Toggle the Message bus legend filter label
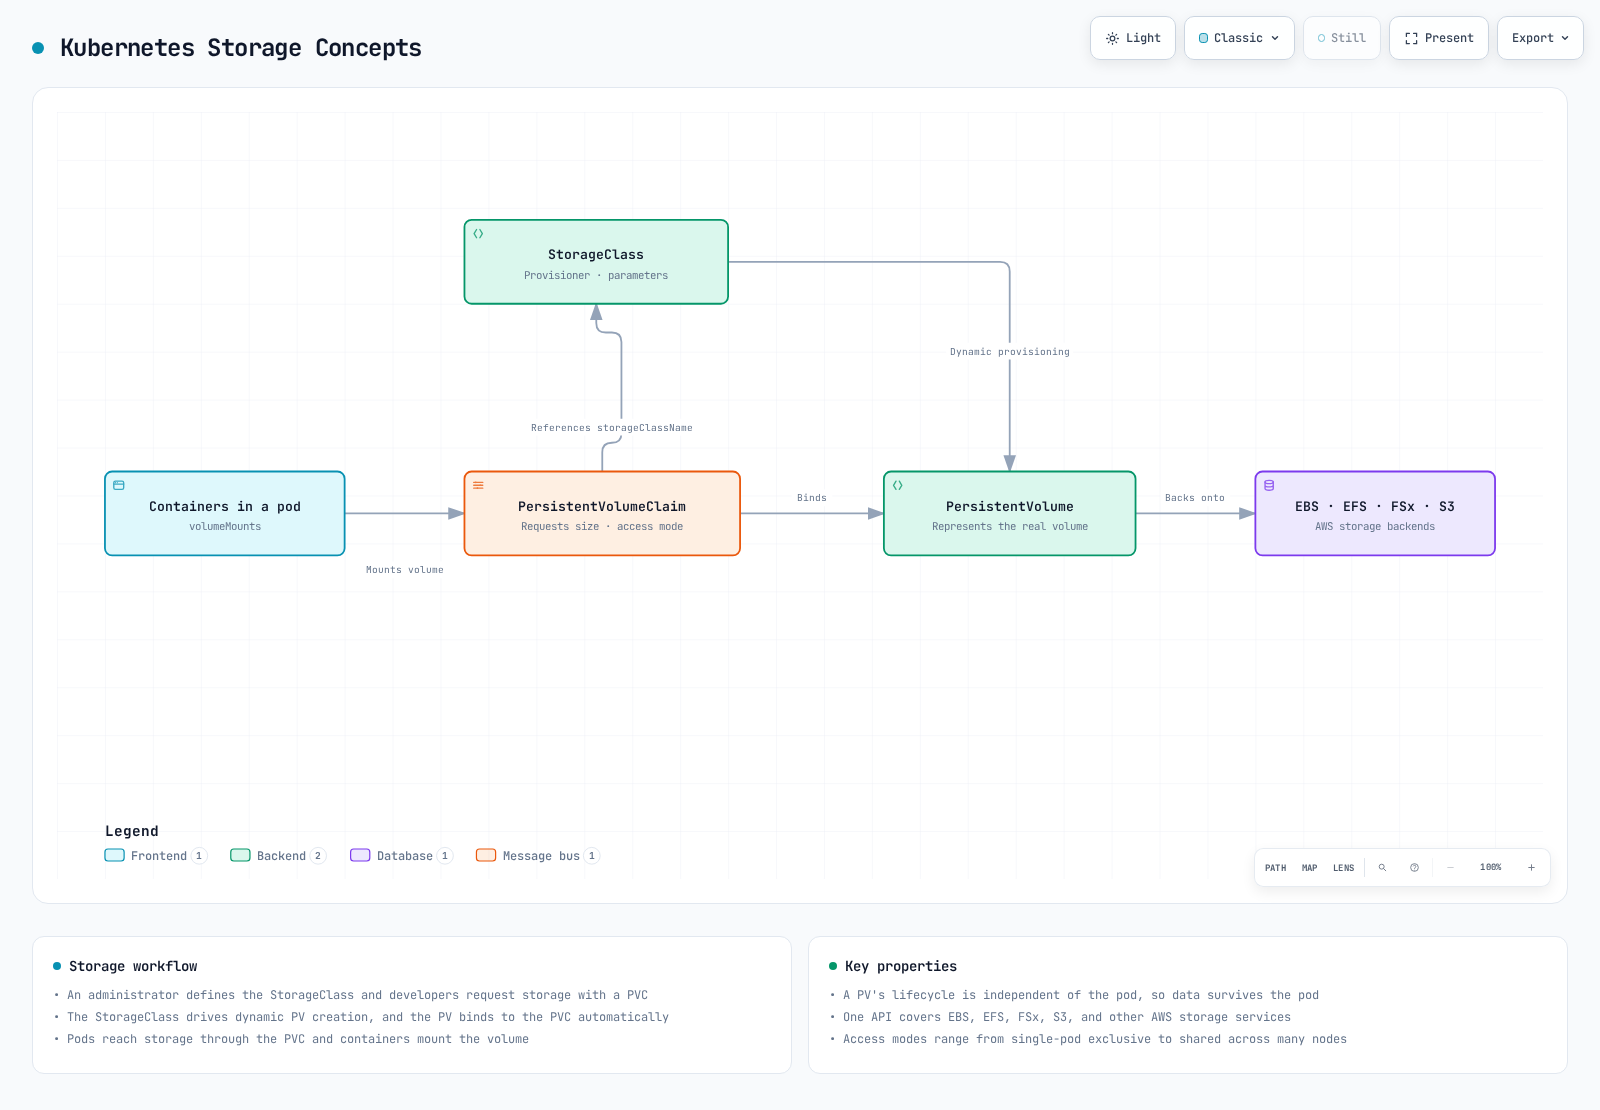This screenshot has height=1110, width=1600. (541, 856)
